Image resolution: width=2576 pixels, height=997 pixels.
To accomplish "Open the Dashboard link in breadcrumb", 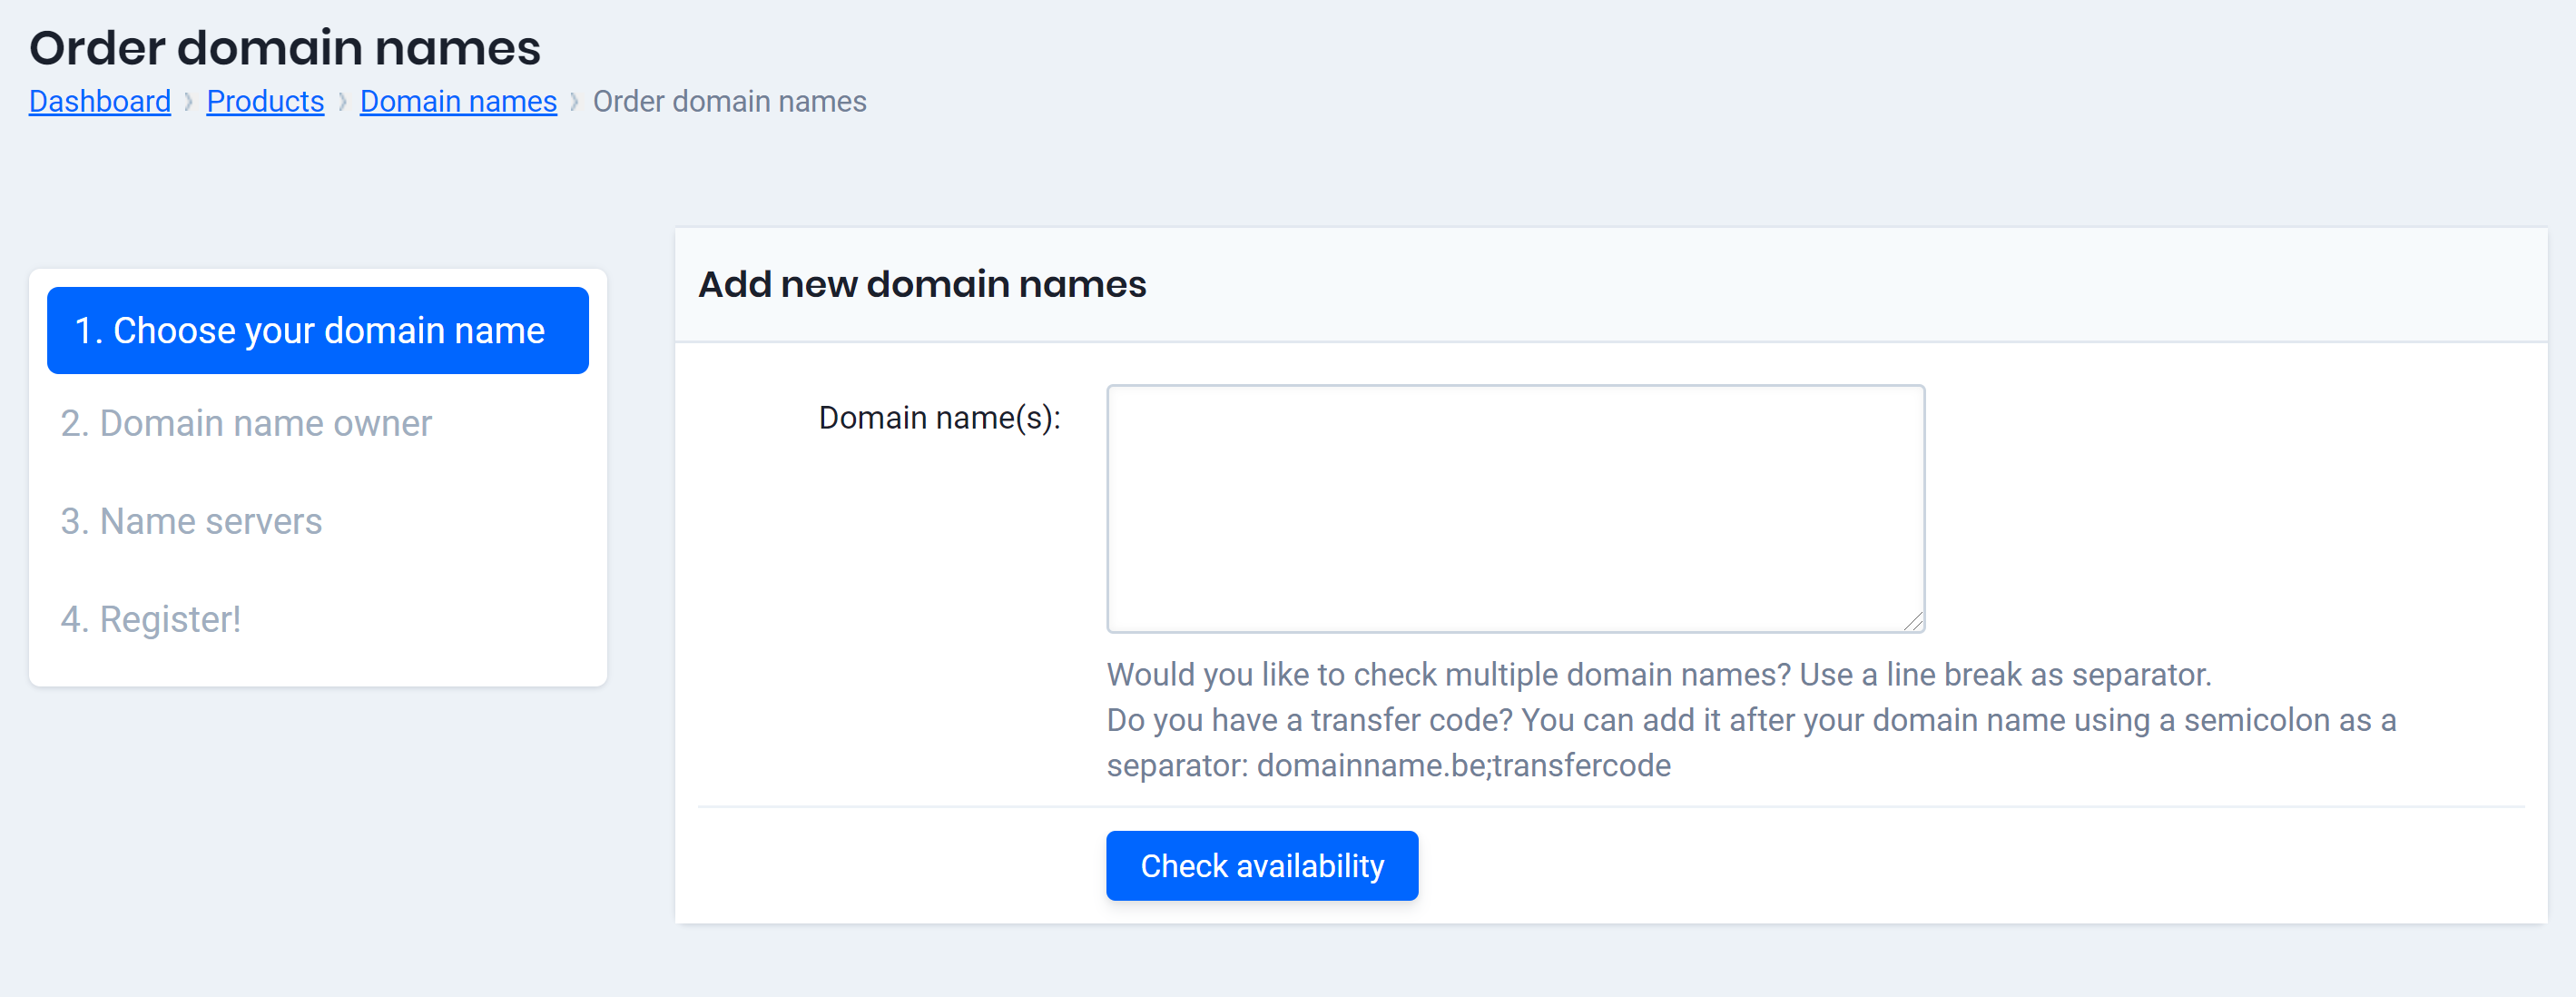I will tap(99, 101).
